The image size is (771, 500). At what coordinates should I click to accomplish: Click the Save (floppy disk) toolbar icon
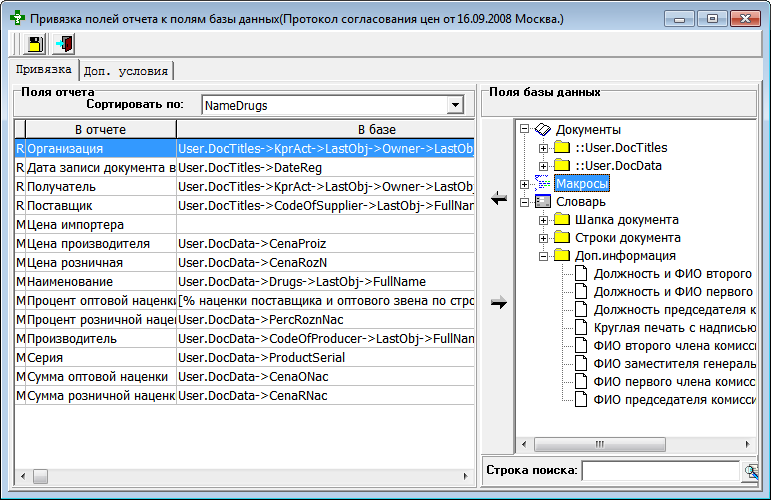pos(34,44)
